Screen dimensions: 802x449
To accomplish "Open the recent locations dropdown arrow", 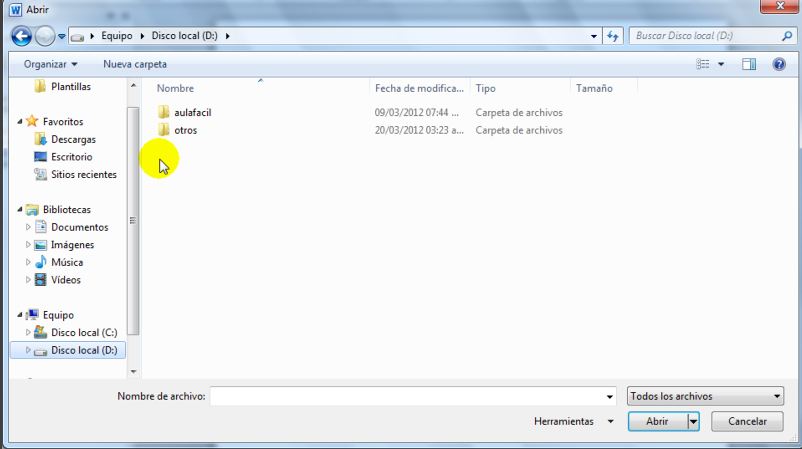I will tap(61, 36).
